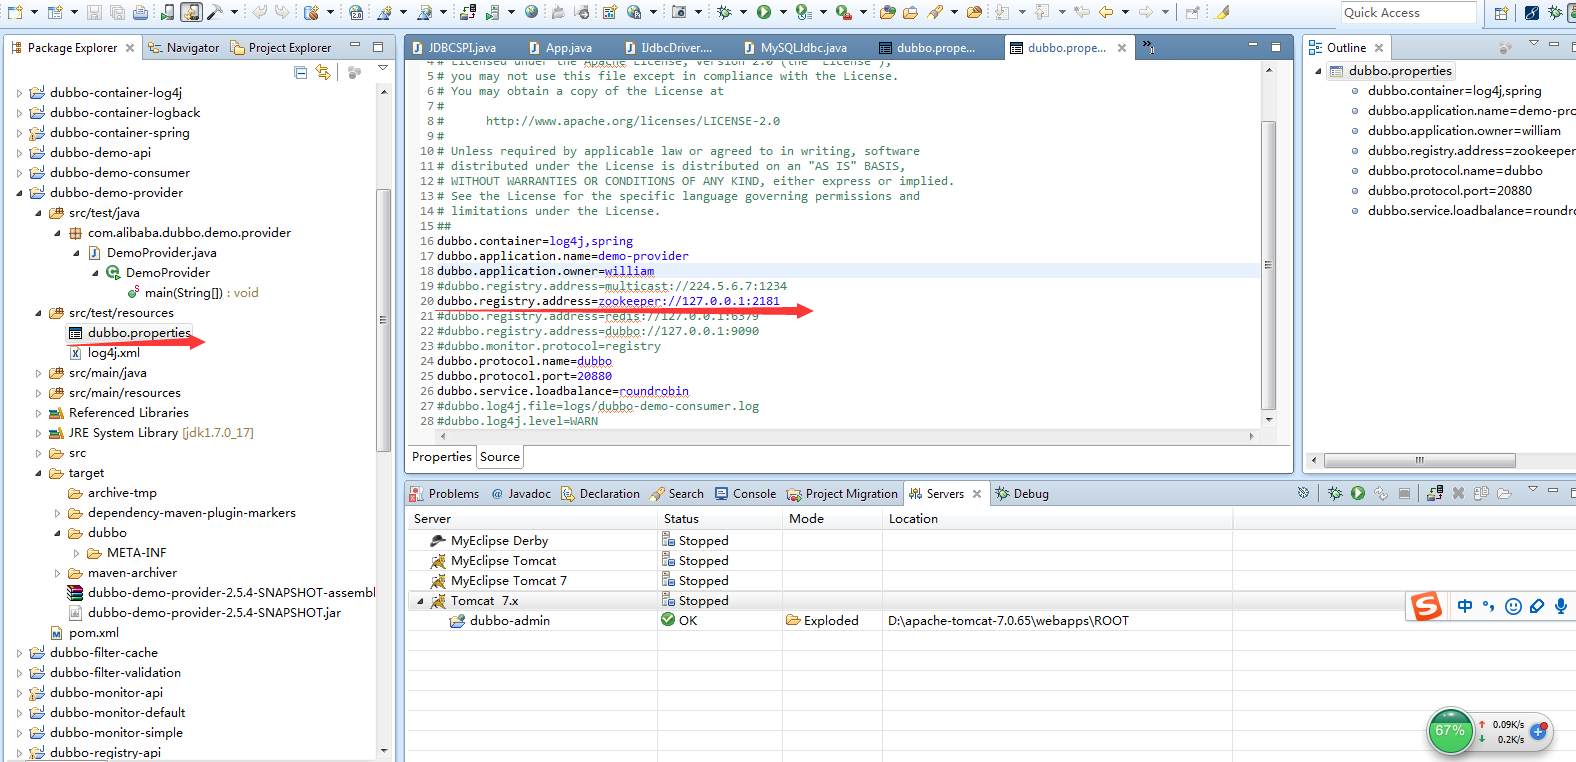Click the Status column header in Servers
The image size is (1576, 762).
720,519
